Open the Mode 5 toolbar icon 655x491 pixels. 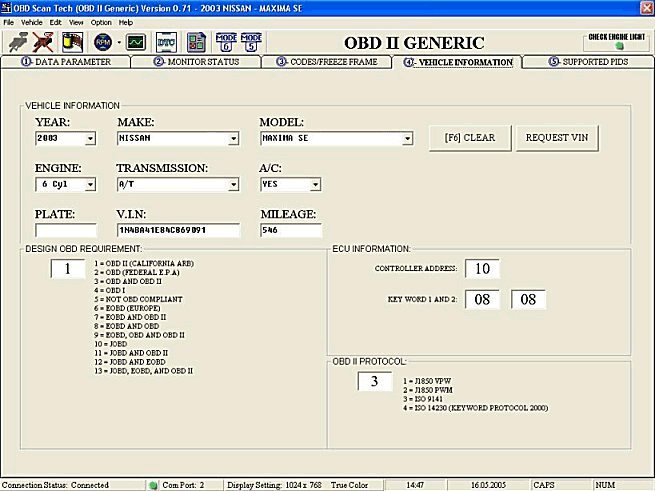point(253,42)
